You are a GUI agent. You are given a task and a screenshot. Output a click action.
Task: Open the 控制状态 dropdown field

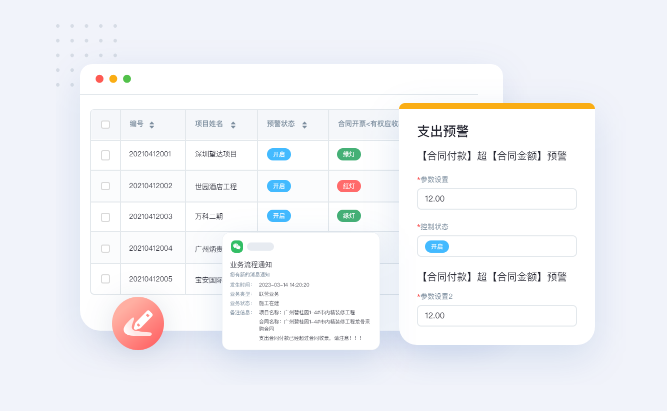tap(496, 246)
